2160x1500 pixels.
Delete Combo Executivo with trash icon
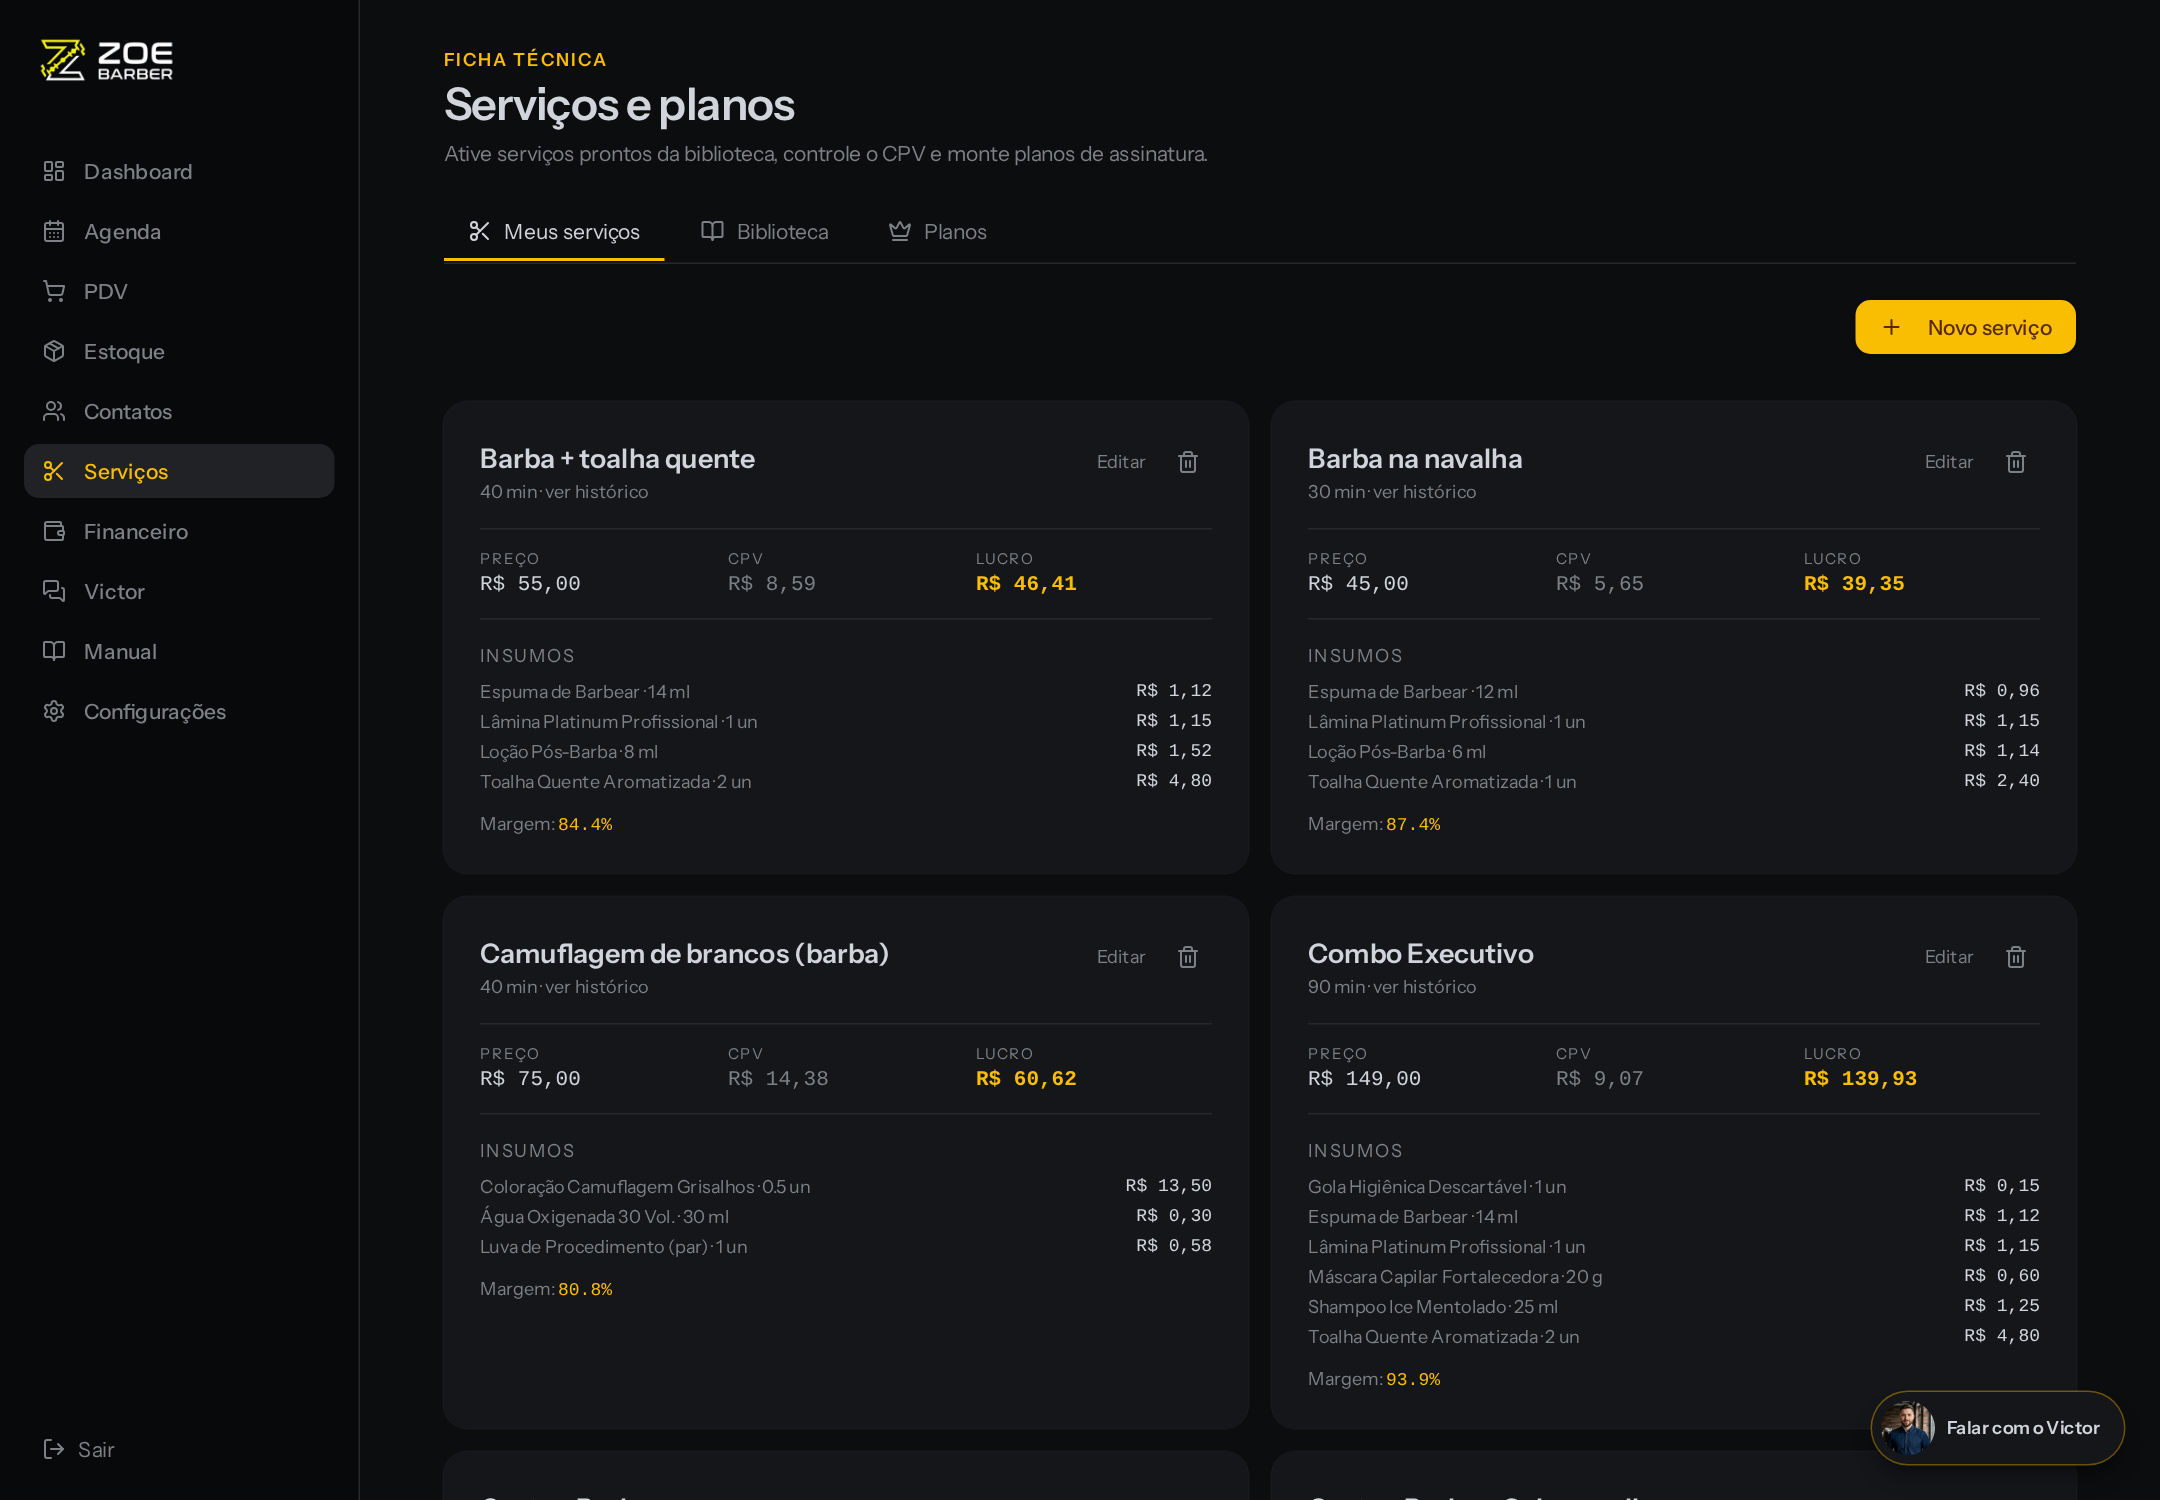click(x=2016, y=957)
